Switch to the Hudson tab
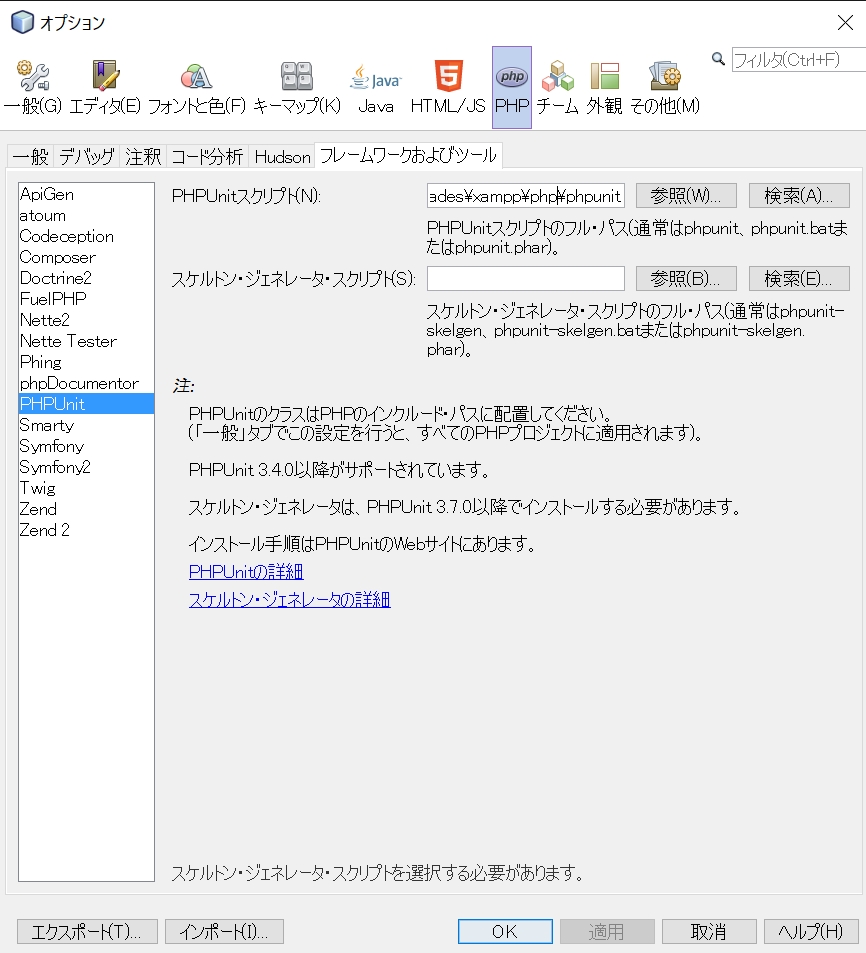The height and width of the screenshot is (953, 866). [282, 156]
